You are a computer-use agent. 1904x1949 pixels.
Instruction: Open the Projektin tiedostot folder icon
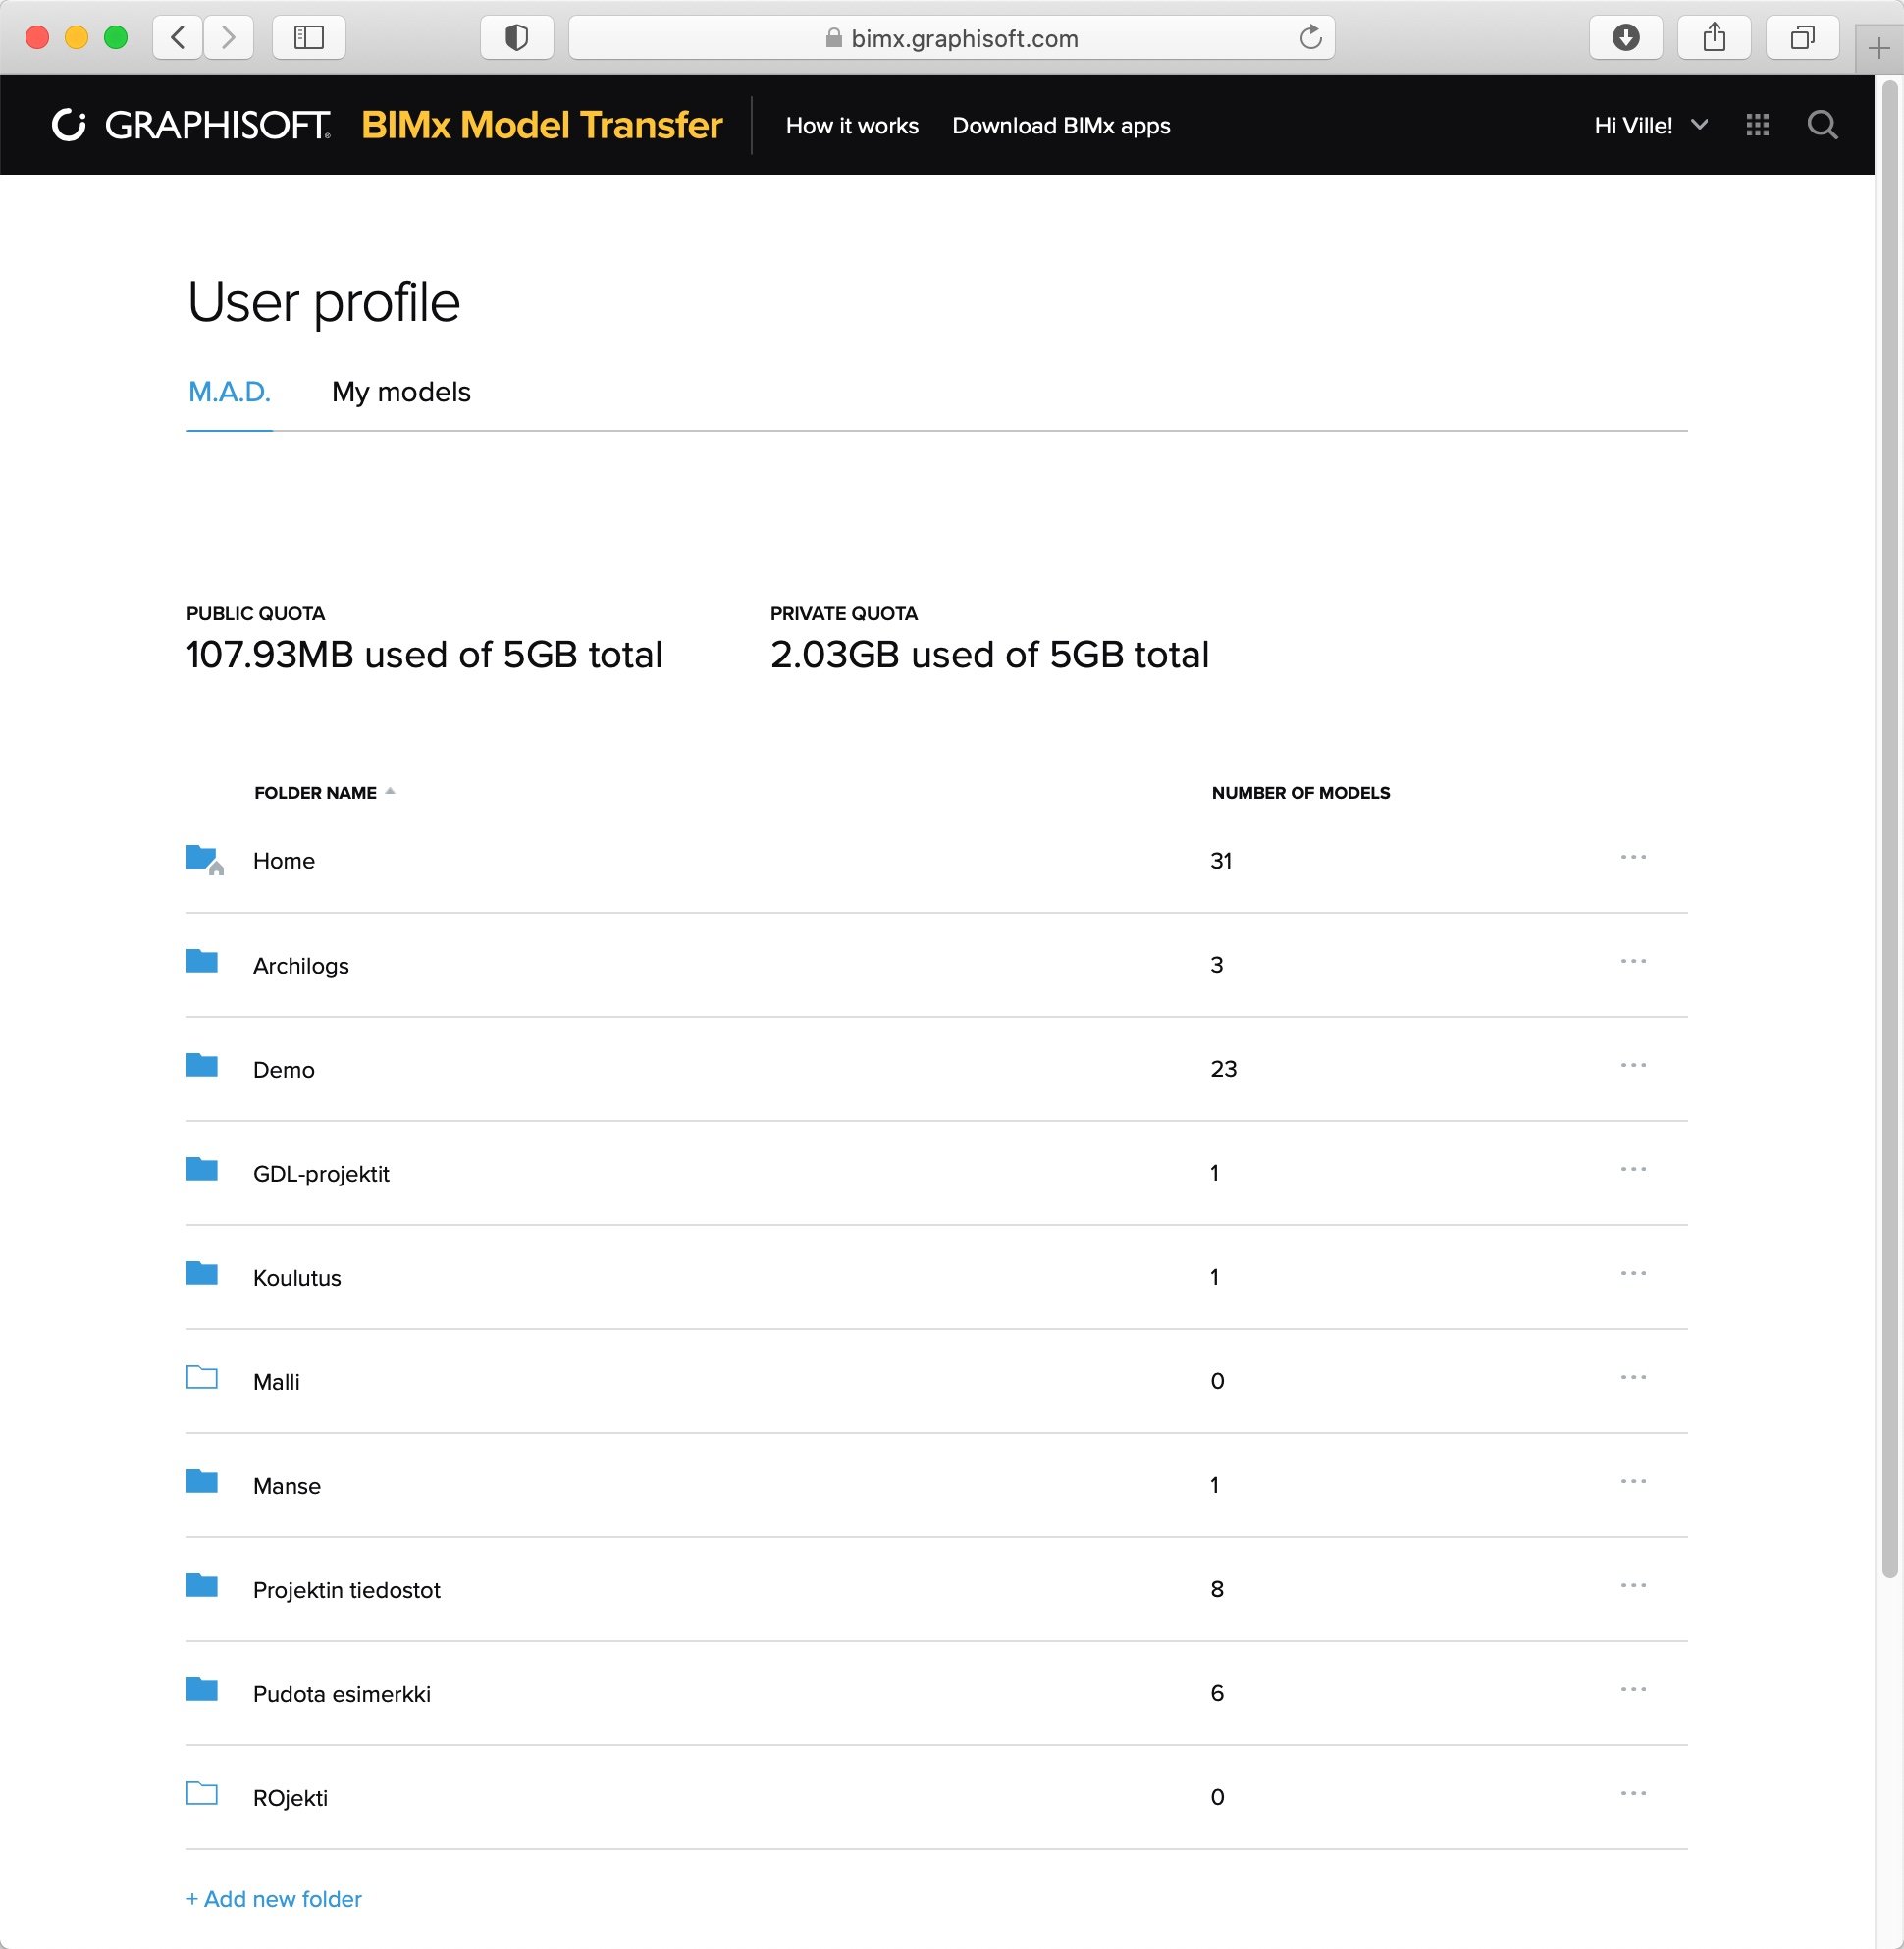pos(202,1585)
